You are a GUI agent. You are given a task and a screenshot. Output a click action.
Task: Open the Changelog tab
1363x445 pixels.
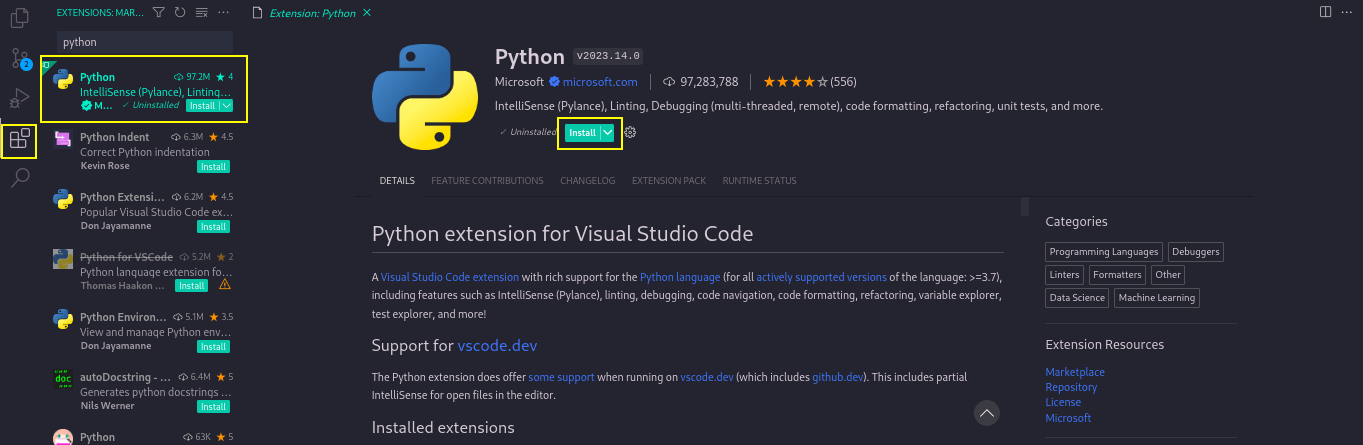tap(587, 181)
